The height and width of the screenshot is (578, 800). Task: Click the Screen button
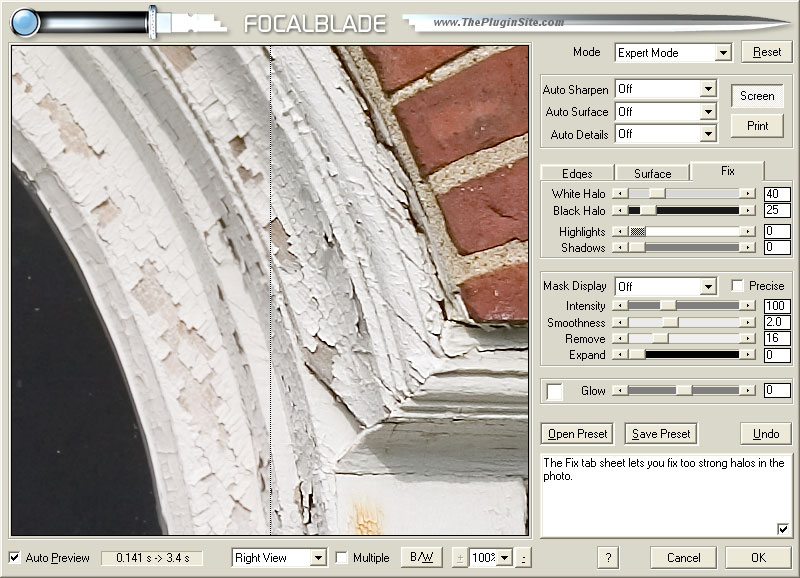pyautogui.click(x=757, y=96)
